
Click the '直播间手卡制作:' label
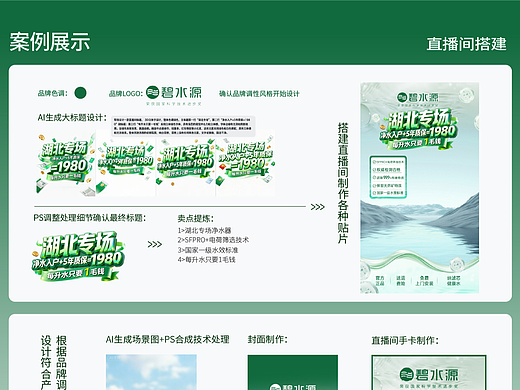tap(405, 340)
